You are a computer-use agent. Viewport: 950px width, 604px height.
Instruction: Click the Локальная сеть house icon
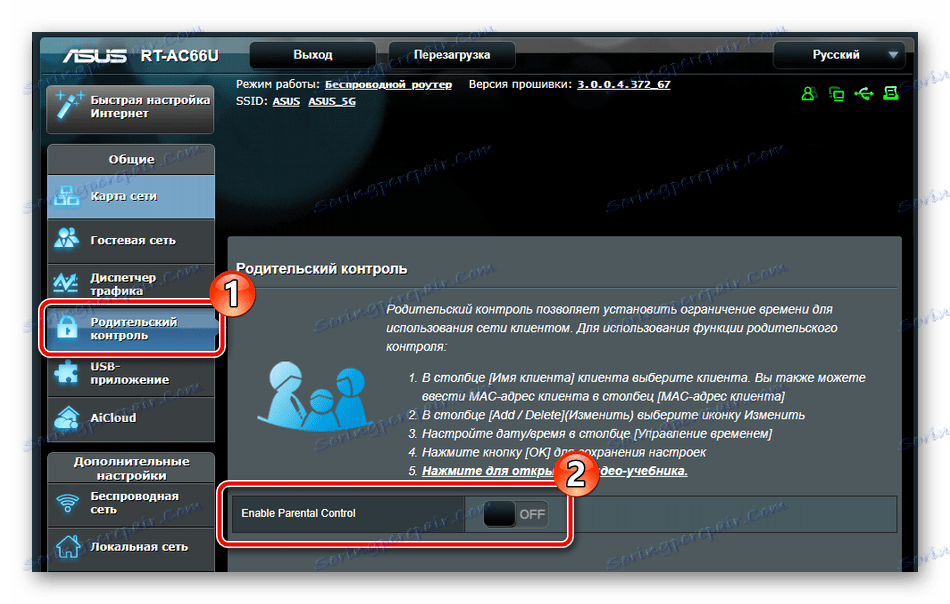(x=68, y=546)
